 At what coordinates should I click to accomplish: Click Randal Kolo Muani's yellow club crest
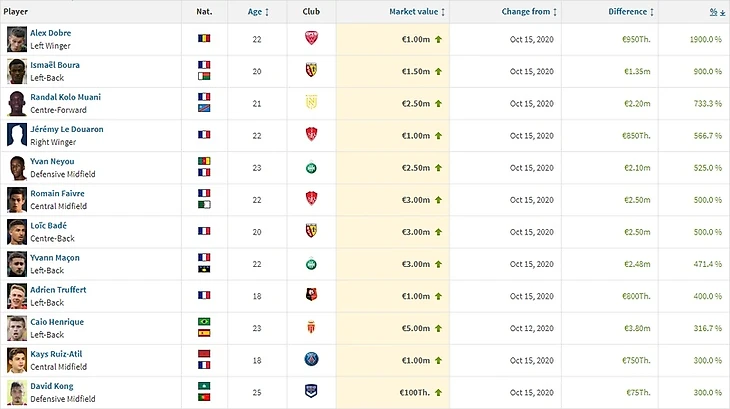311,102
